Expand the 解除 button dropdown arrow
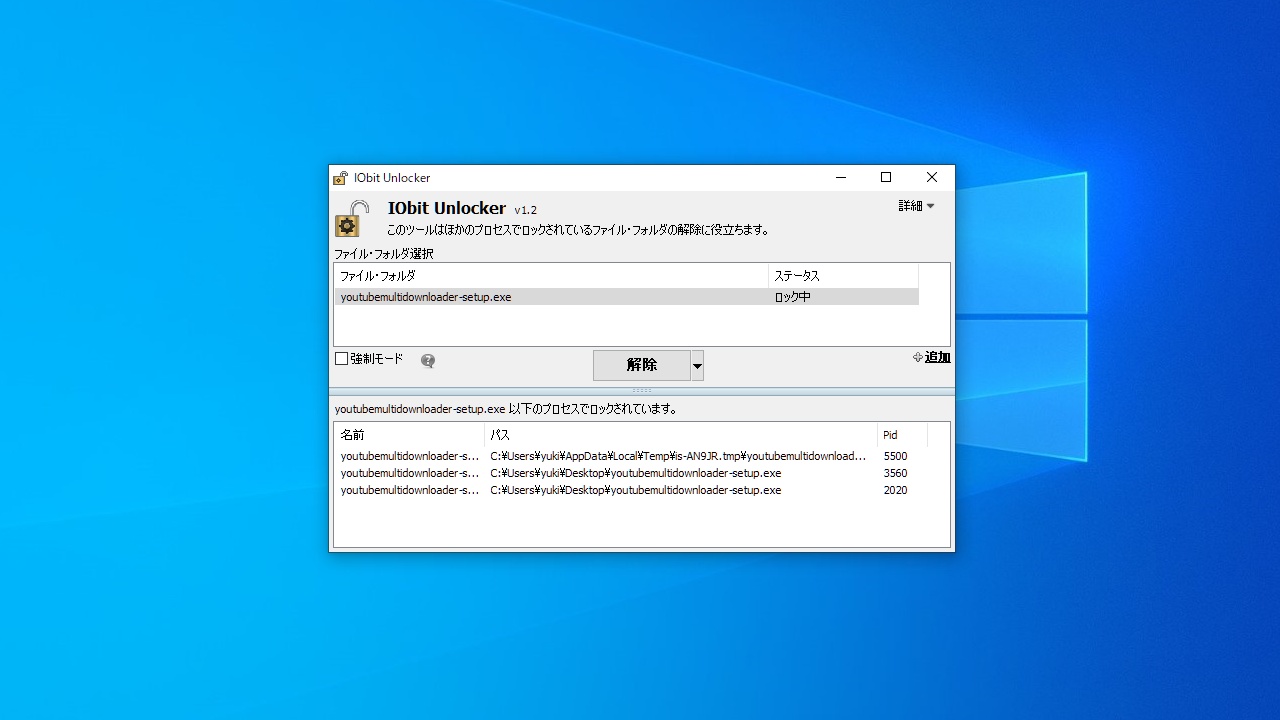This screenshot has height=720, width=1280. [x=697, y=366]
